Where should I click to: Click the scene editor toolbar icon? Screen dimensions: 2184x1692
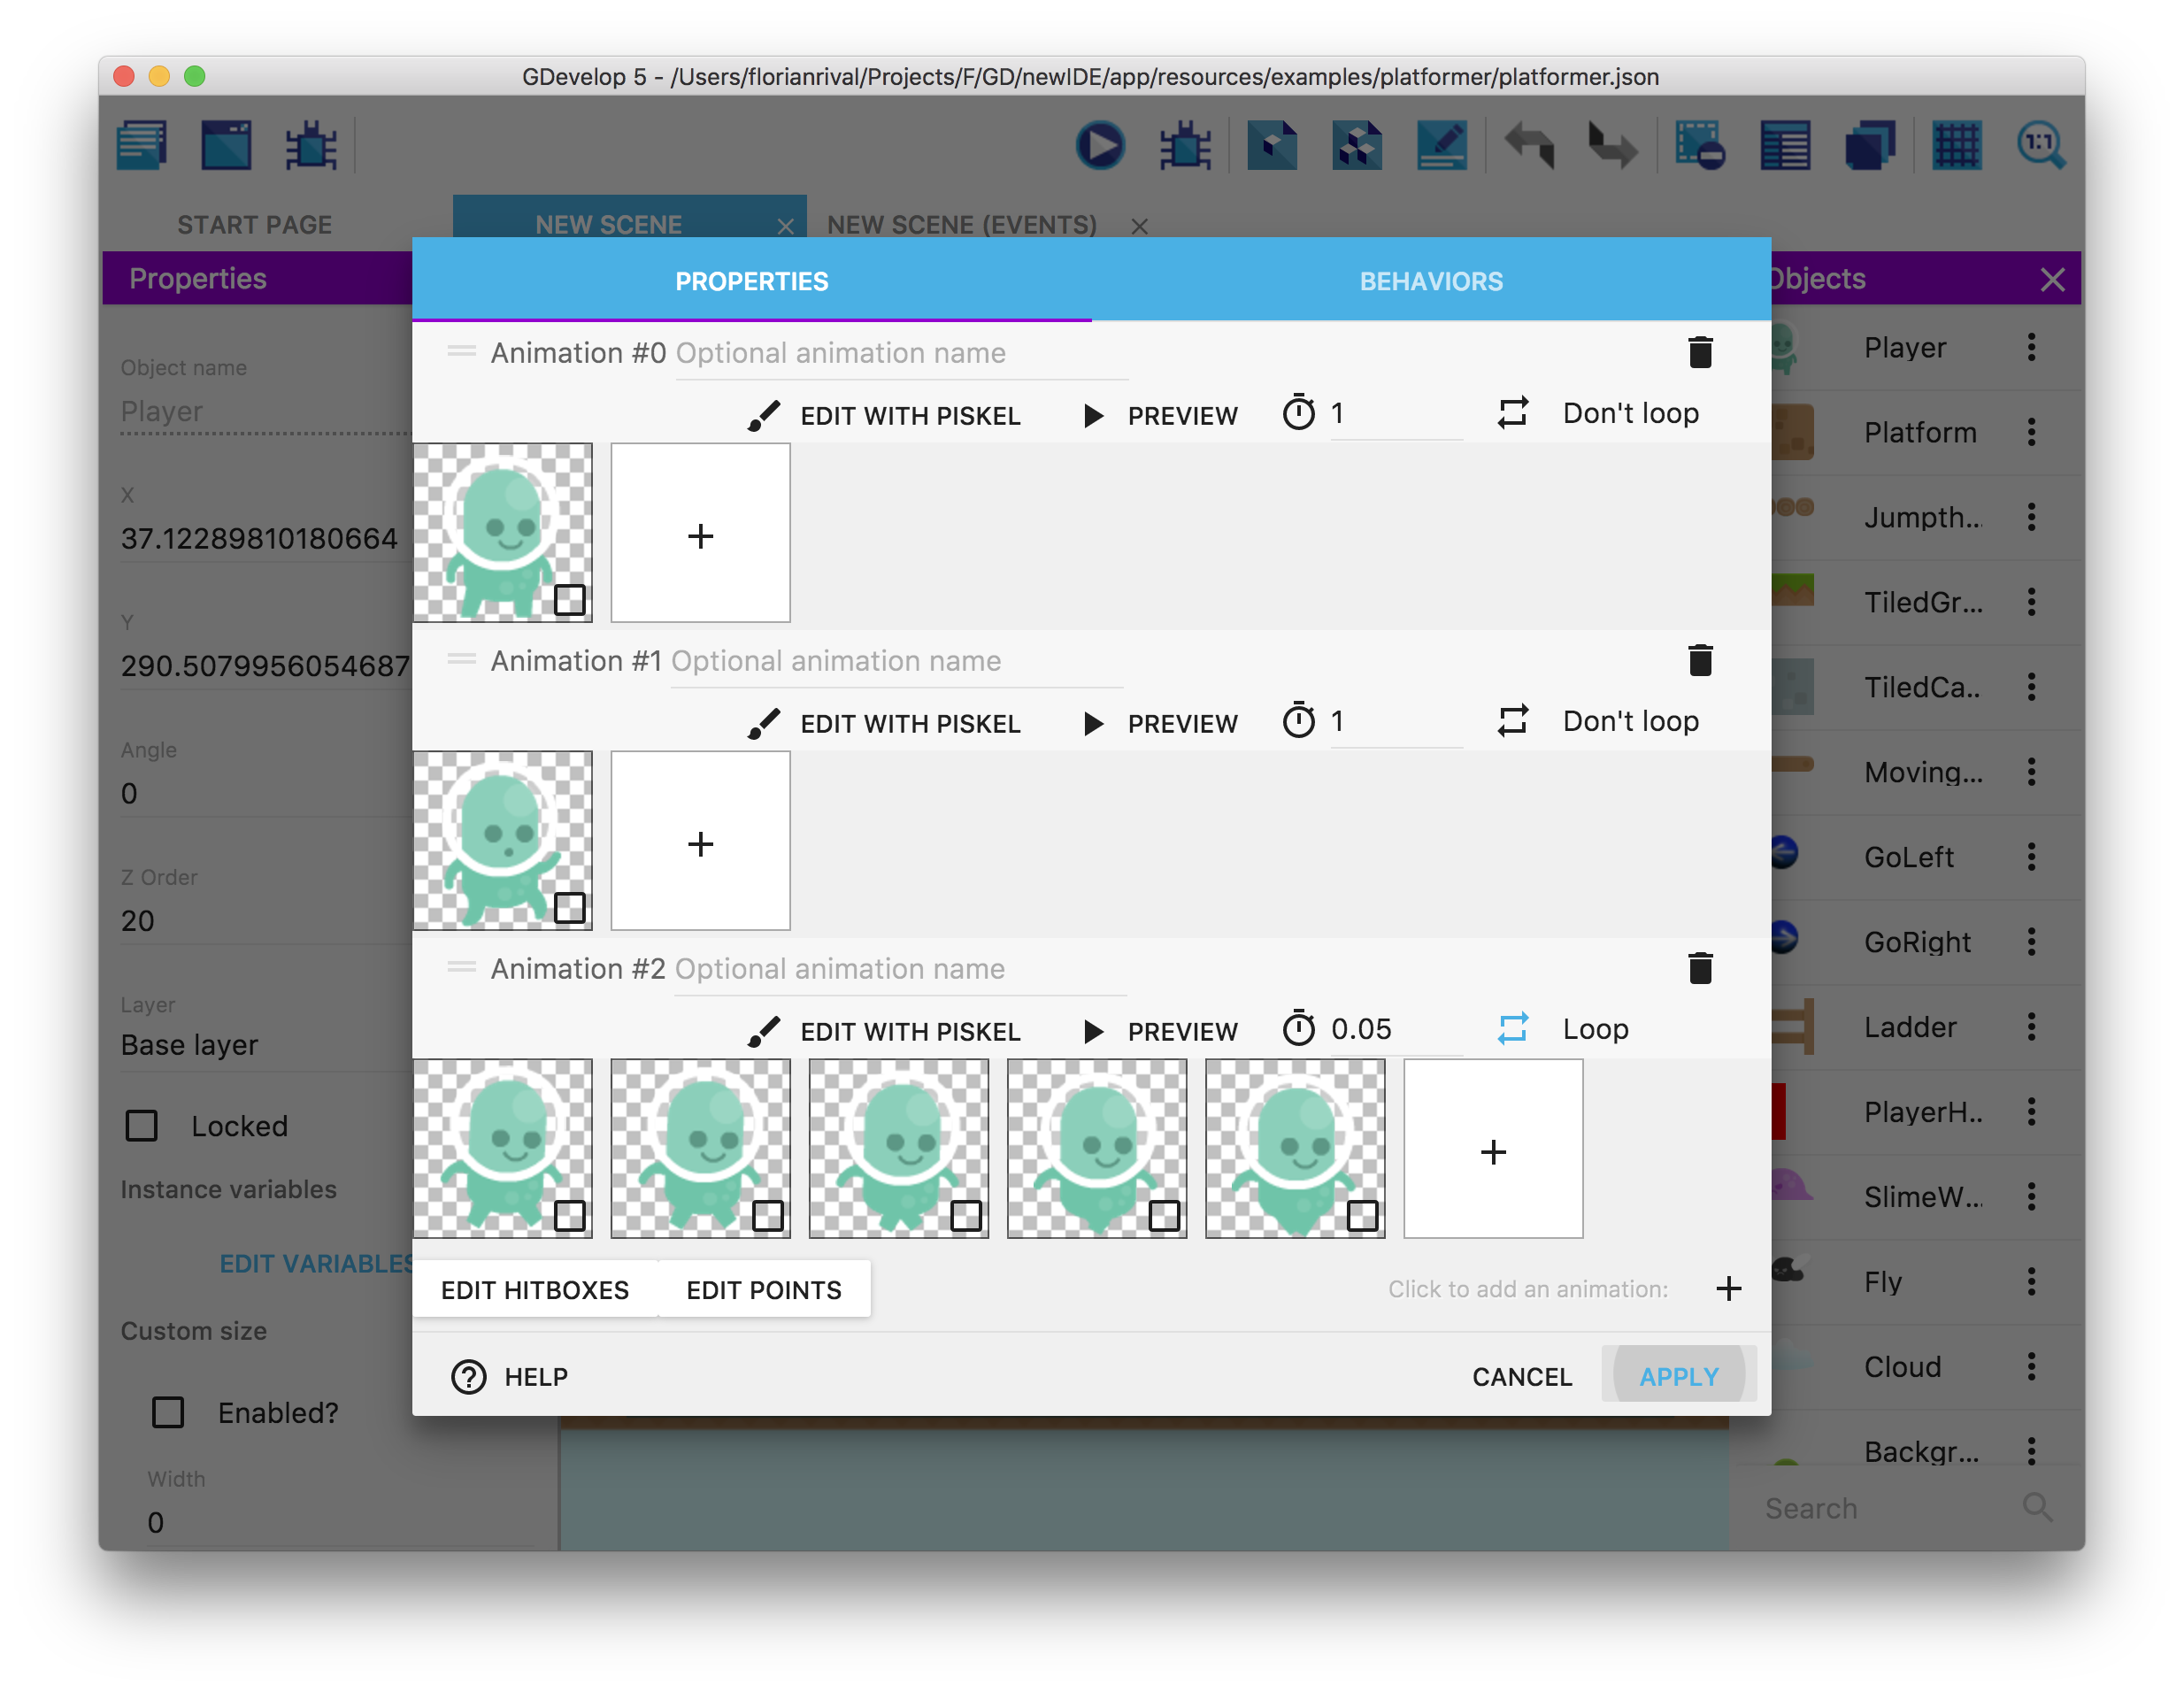(x=226, y=146)
